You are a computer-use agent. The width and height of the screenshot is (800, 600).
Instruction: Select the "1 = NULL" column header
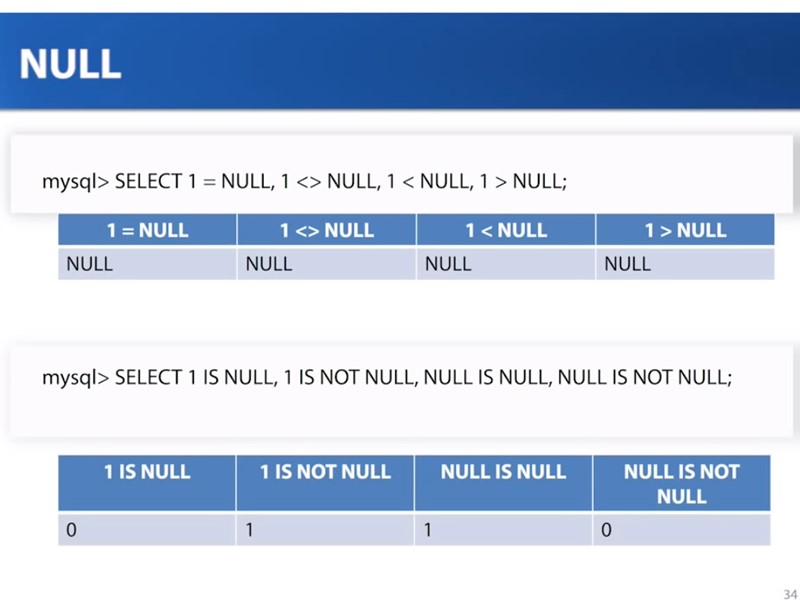[147, 230]
